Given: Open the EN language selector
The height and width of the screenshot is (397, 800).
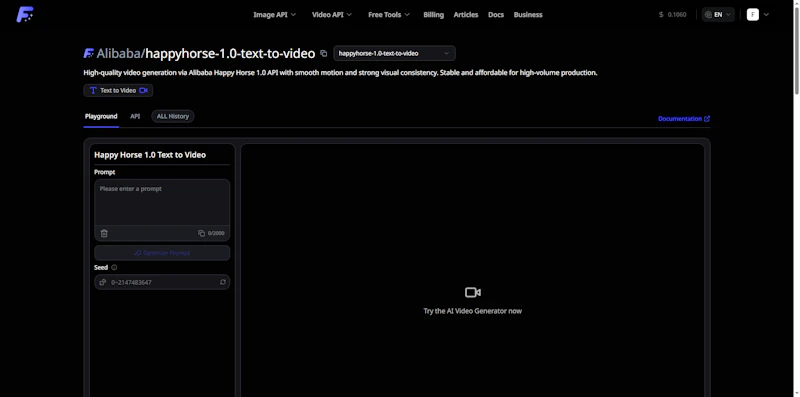Looking at the screenshot, I should point(718,15).
